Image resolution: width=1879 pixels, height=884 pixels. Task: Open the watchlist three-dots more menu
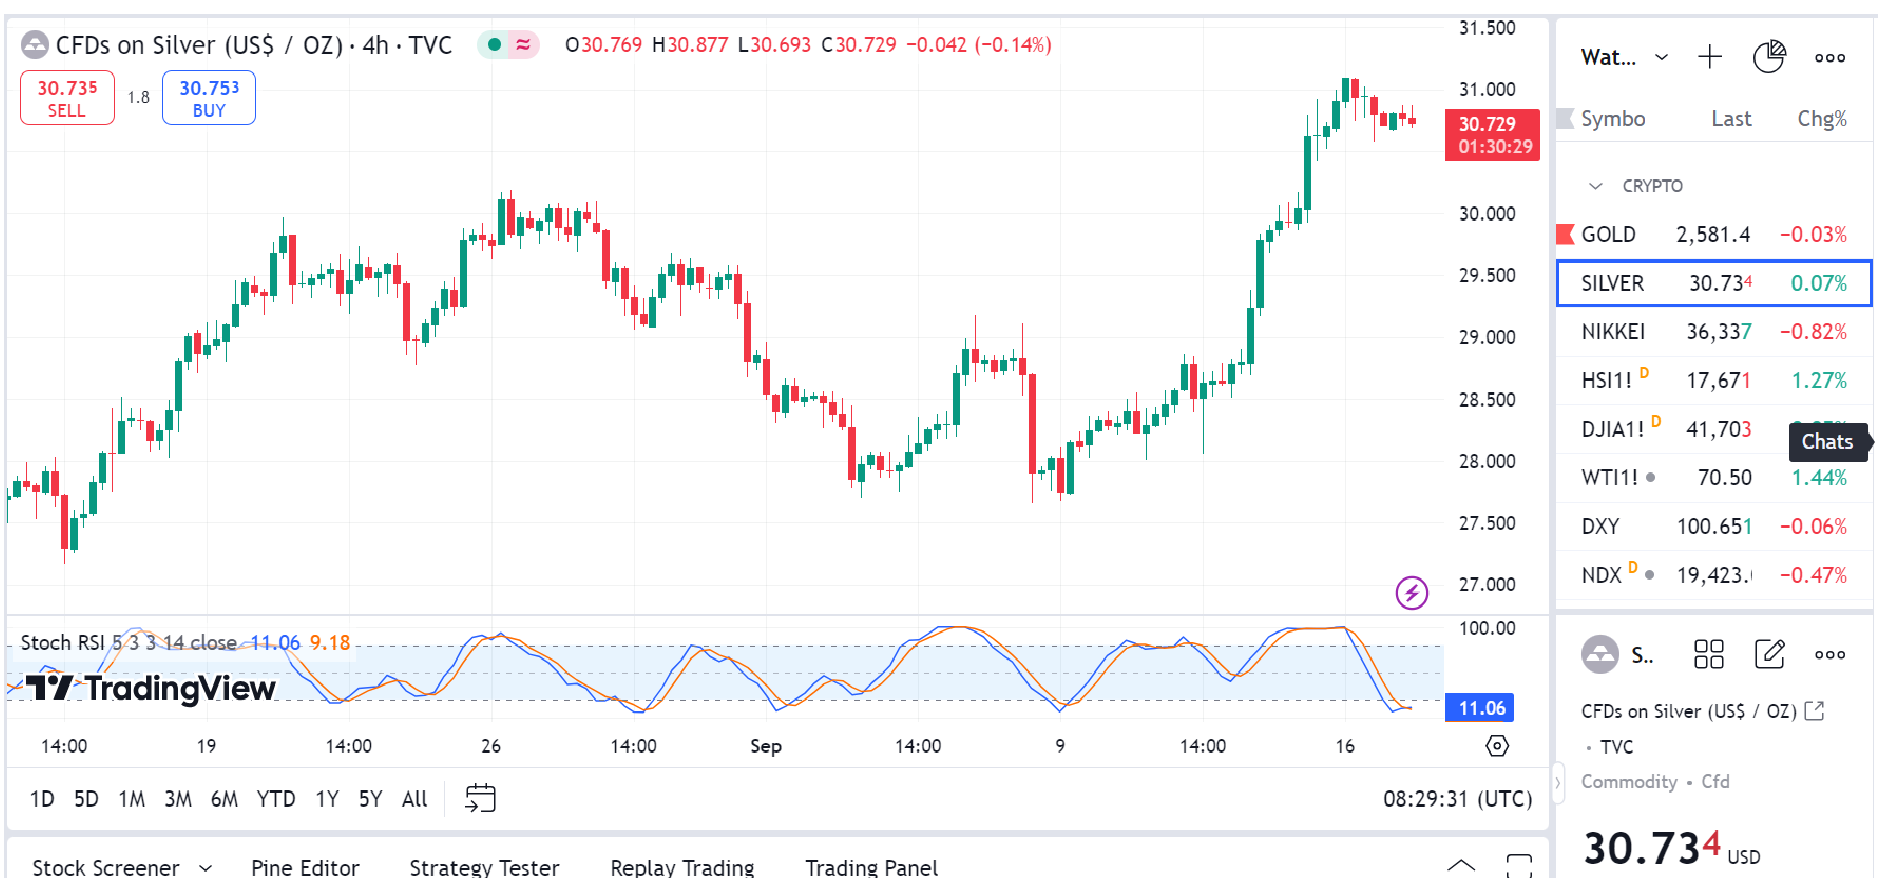coord(1829,58)
